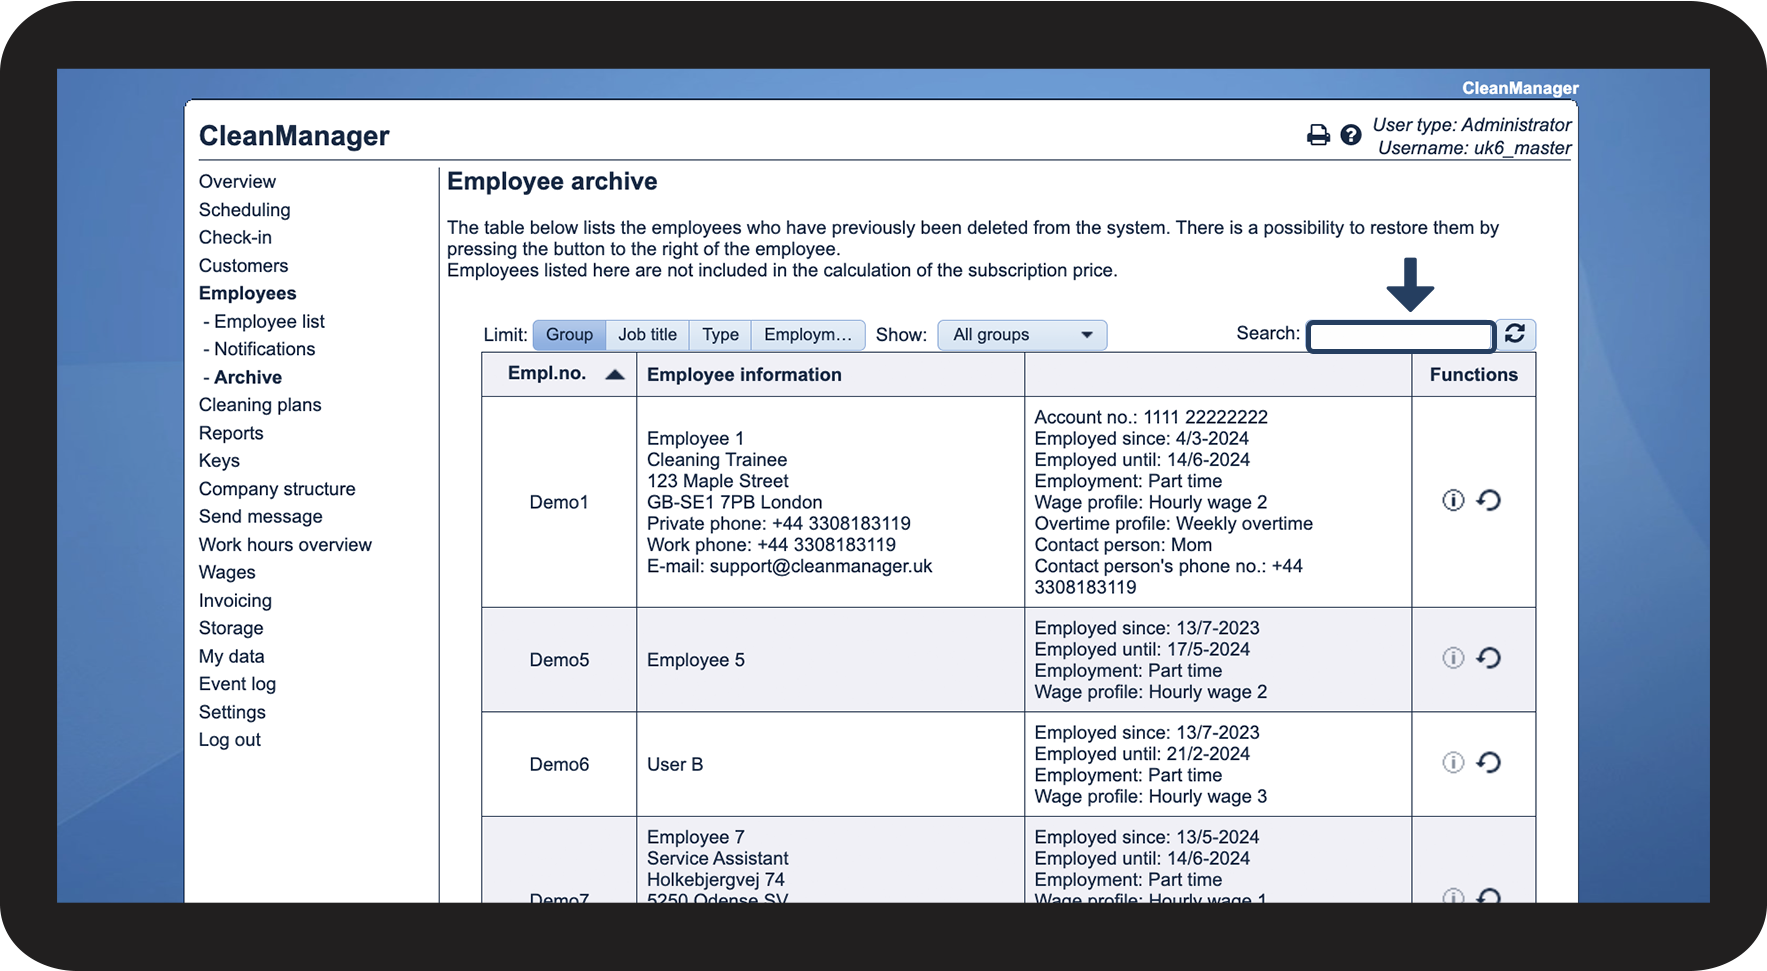Open Employee list in the sidebar
The height and width of the screenshot is (971, 1767).
click(x=269, y=322)
